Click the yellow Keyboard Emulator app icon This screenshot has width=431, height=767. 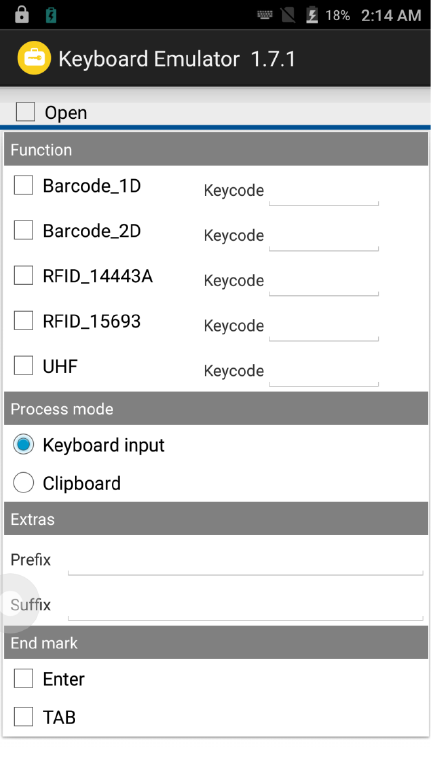click(x=34, y=58)
